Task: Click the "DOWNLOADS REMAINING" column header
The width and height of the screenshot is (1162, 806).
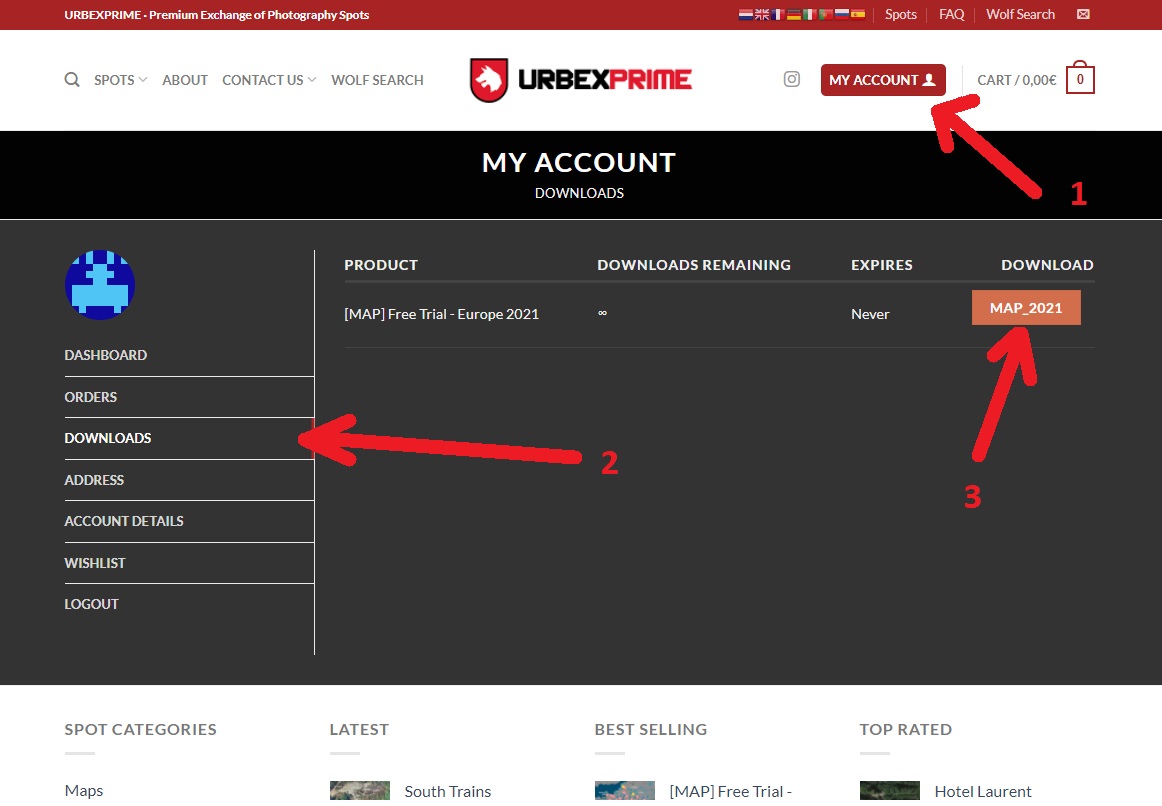Action: click(x=694, y=264)
